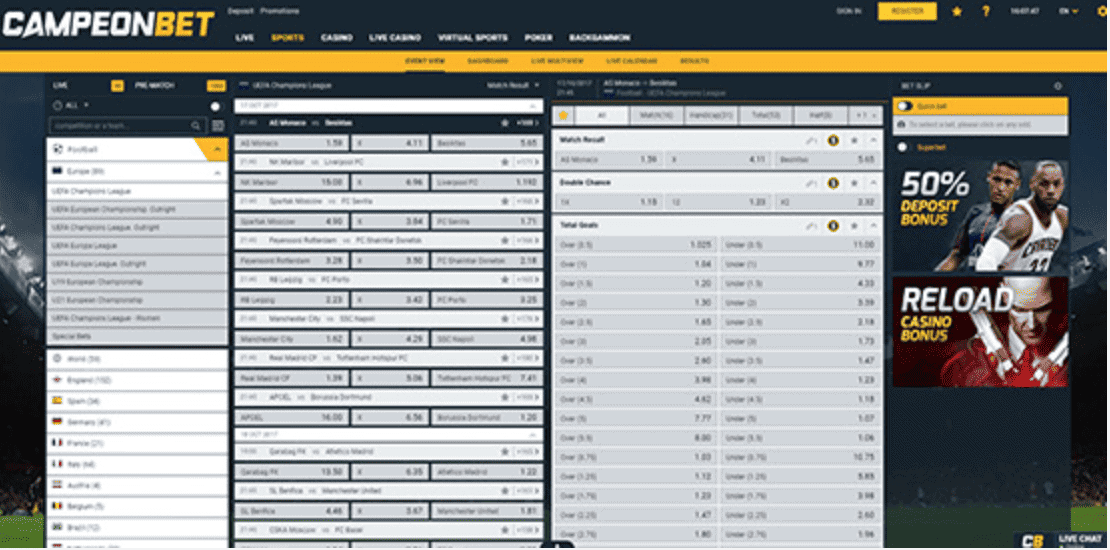Select the UEFA Europa League competition

tap(137, 246)
